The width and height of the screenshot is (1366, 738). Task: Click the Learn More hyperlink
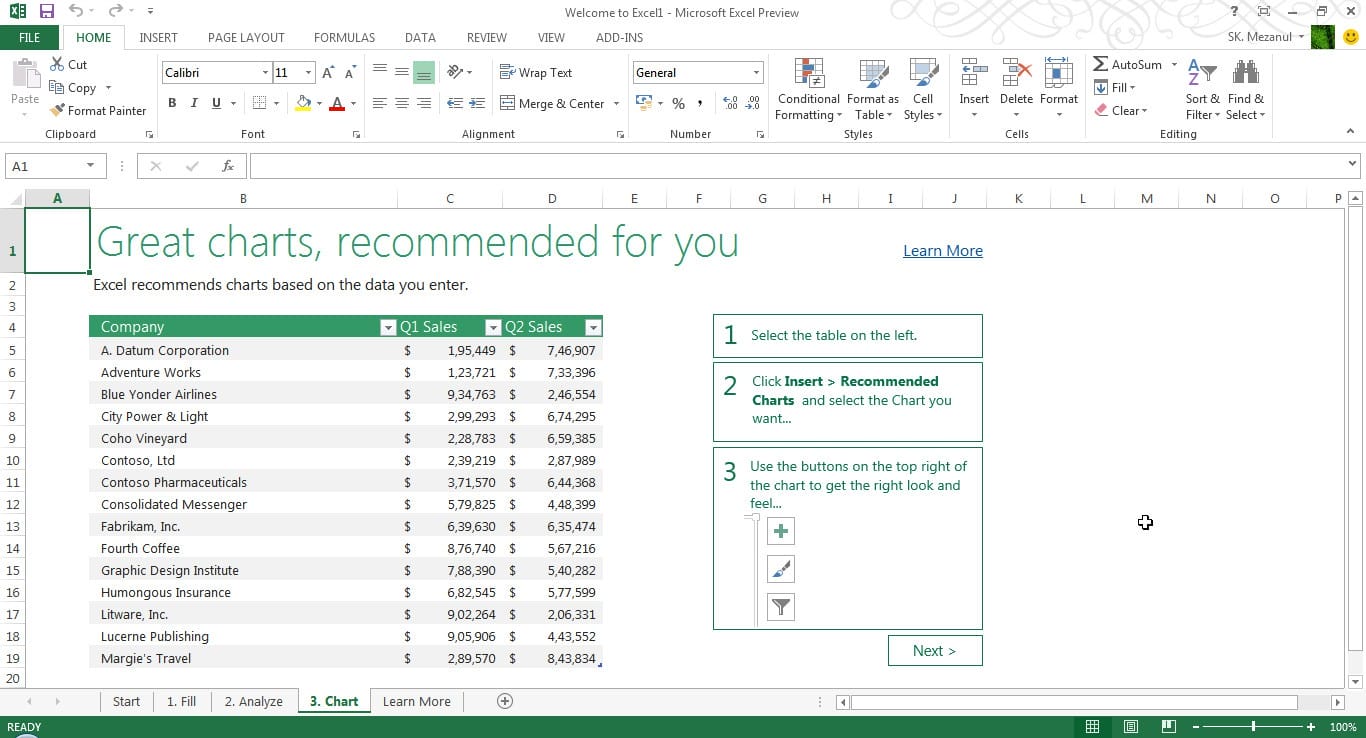pos(943,251)
